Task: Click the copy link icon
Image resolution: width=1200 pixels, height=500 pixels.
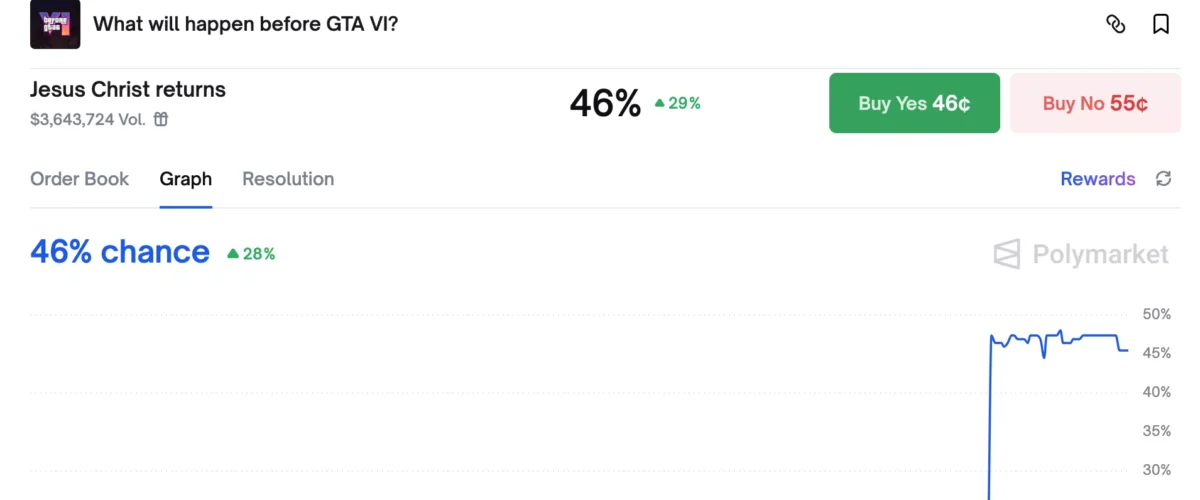Action: click(x=1116, y=24)
